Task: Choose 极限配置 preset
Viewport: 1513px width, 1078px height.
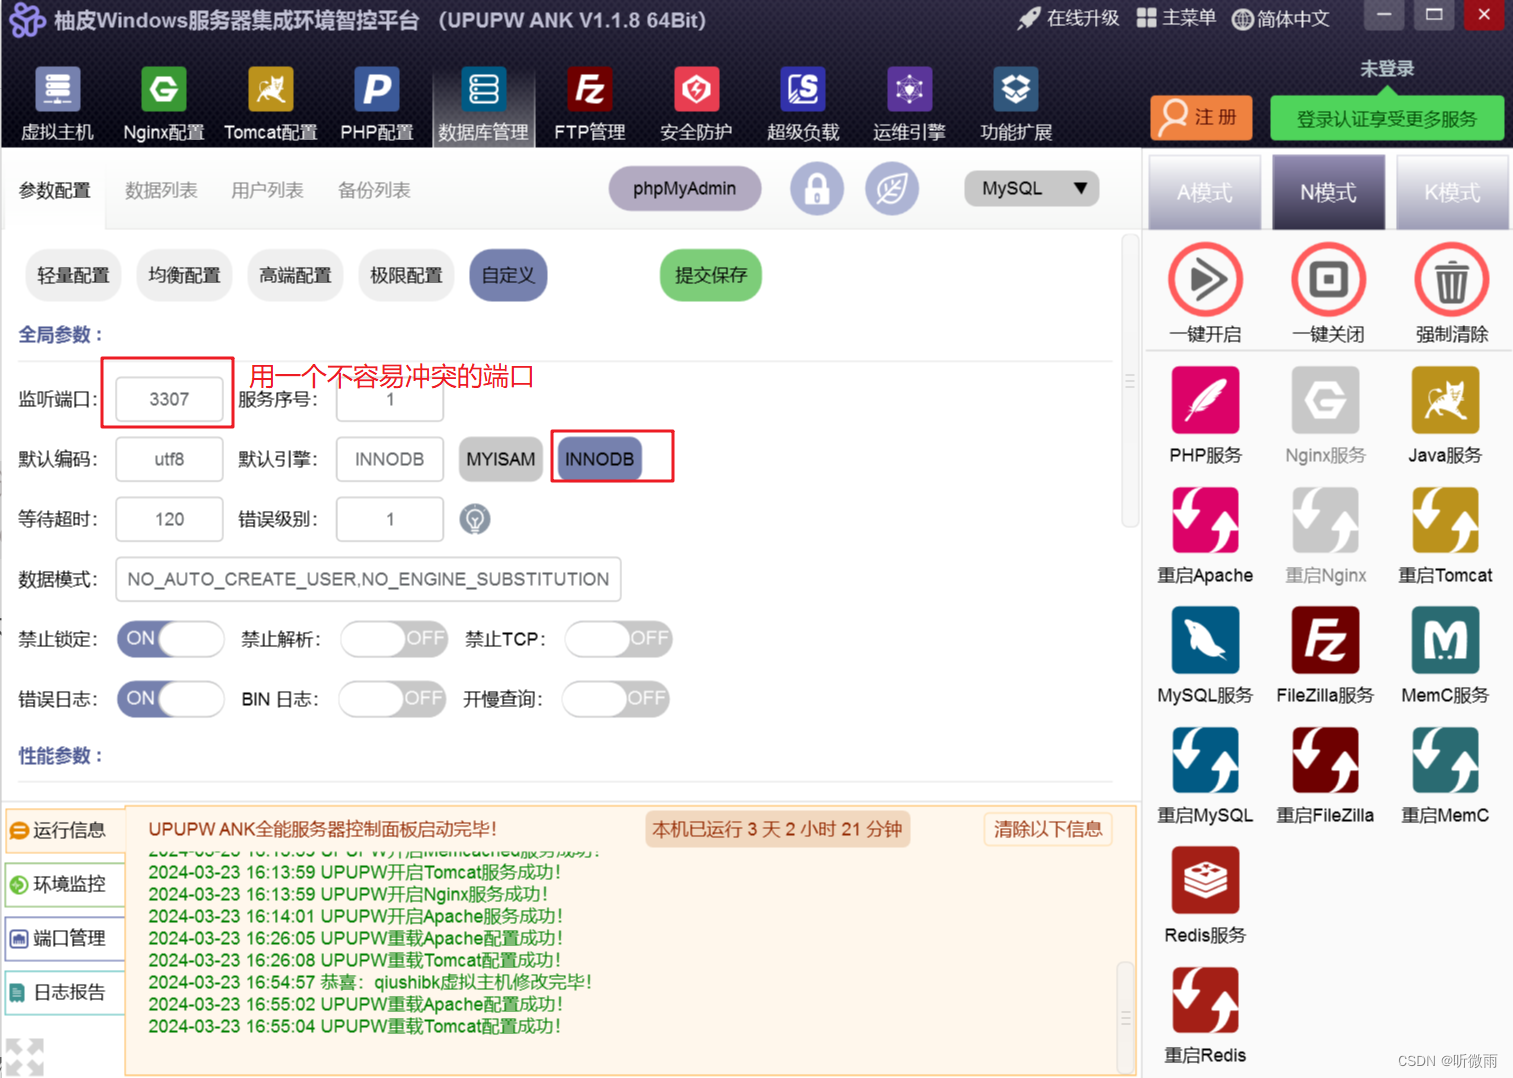Action: (x=405, y=275)
